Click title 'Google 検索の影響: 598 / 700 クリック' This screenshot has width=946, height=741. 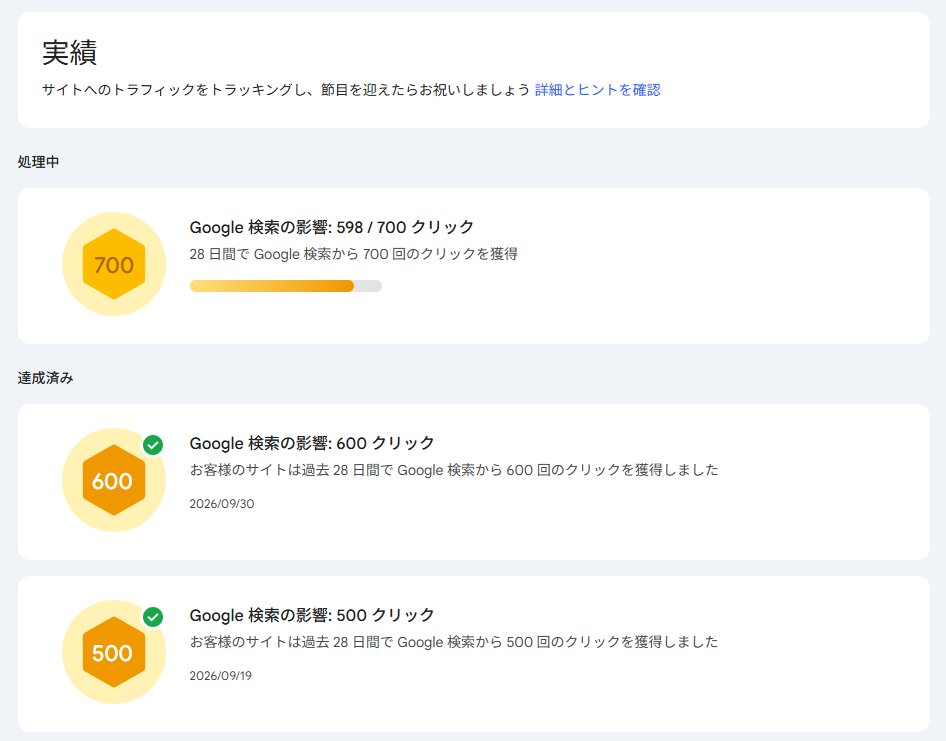click(x=332, y=227)
